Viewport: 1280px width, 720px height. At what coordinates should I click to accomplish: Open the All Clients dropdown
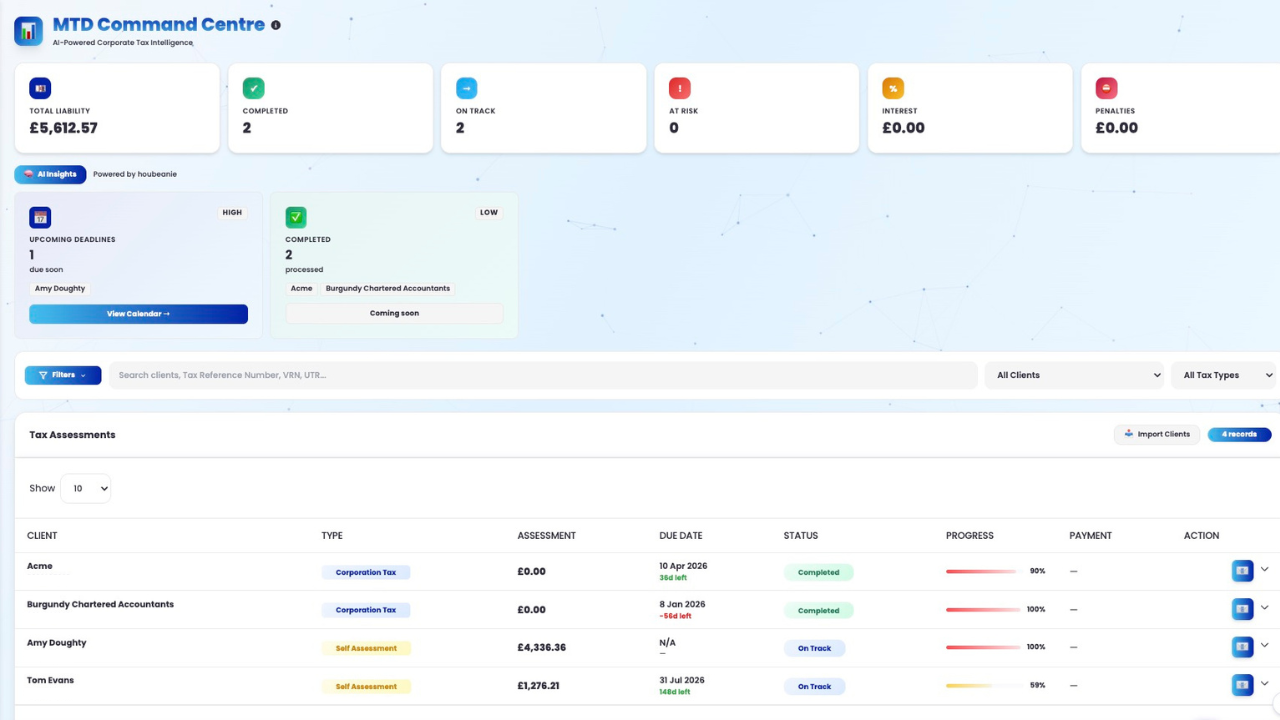tap(1074, 375)
